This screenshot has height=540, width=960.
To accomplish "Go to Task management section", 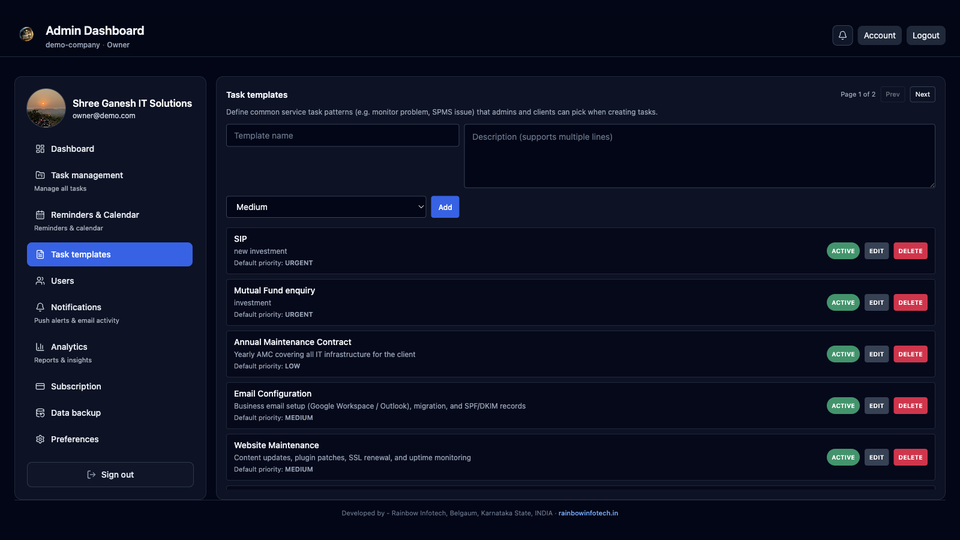I will coord(110,181).
